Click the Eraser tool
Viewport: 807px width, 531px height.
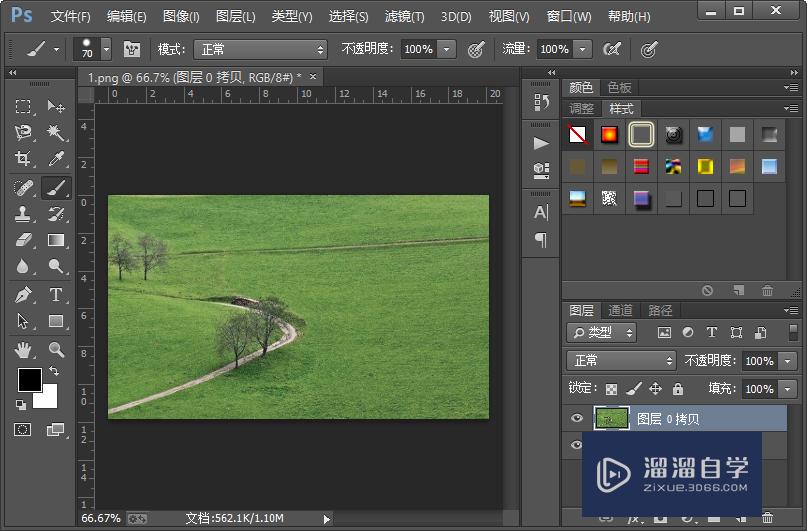[23, 240]
